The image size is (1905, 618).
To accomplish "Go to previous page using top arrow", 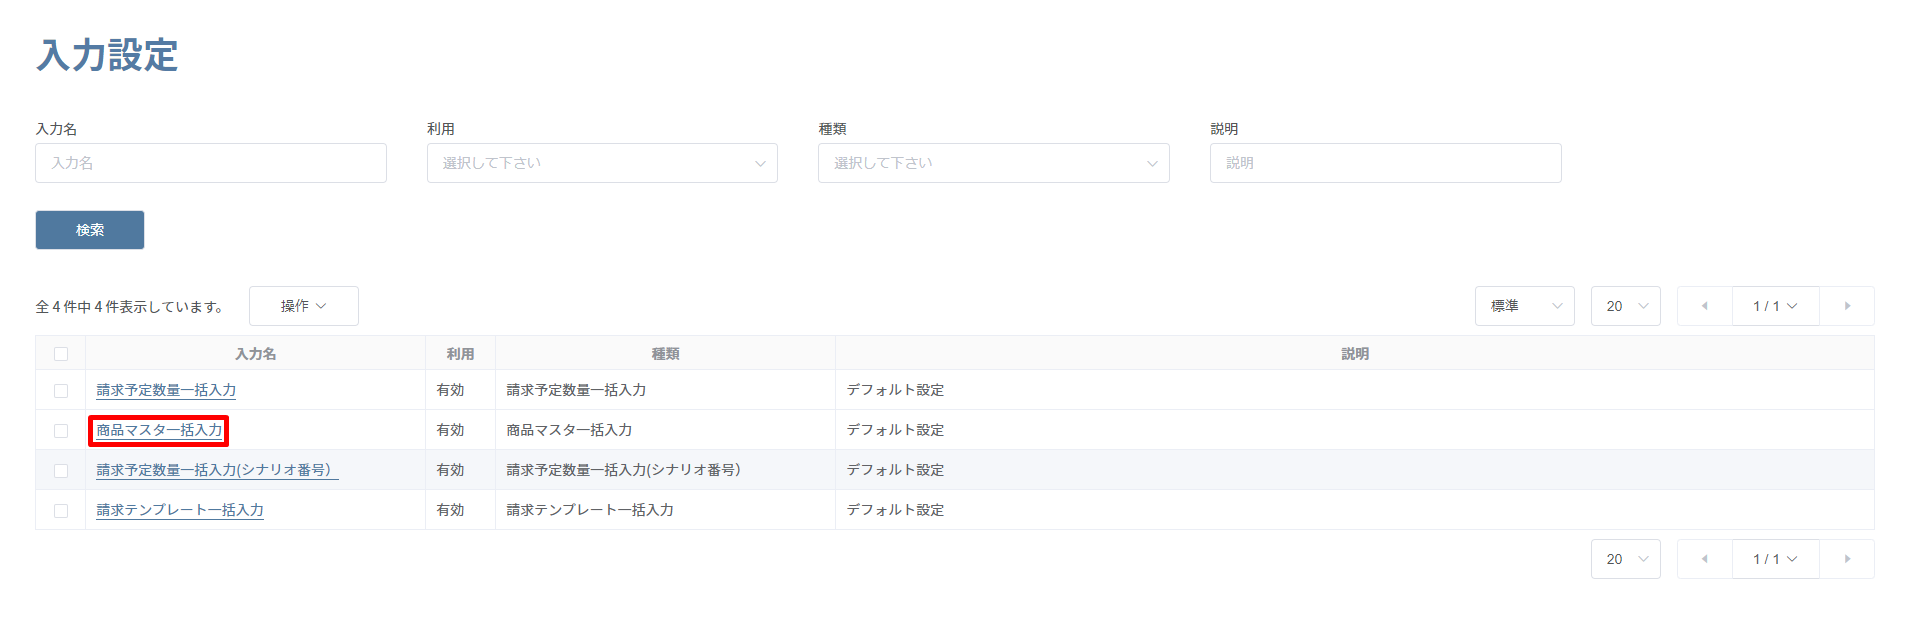I will (x=1705, y=306).
